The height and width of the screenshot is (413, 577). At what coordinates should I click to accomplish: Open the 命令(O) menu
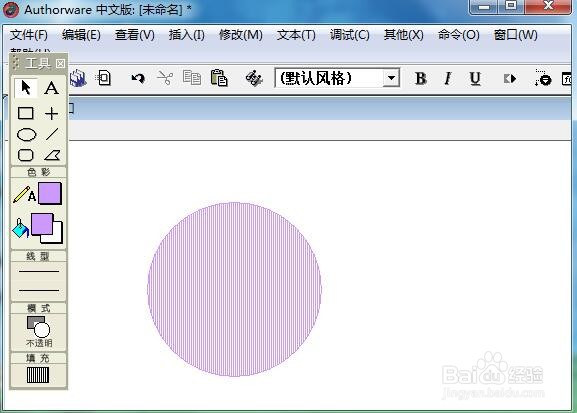[x=459, y=35]
